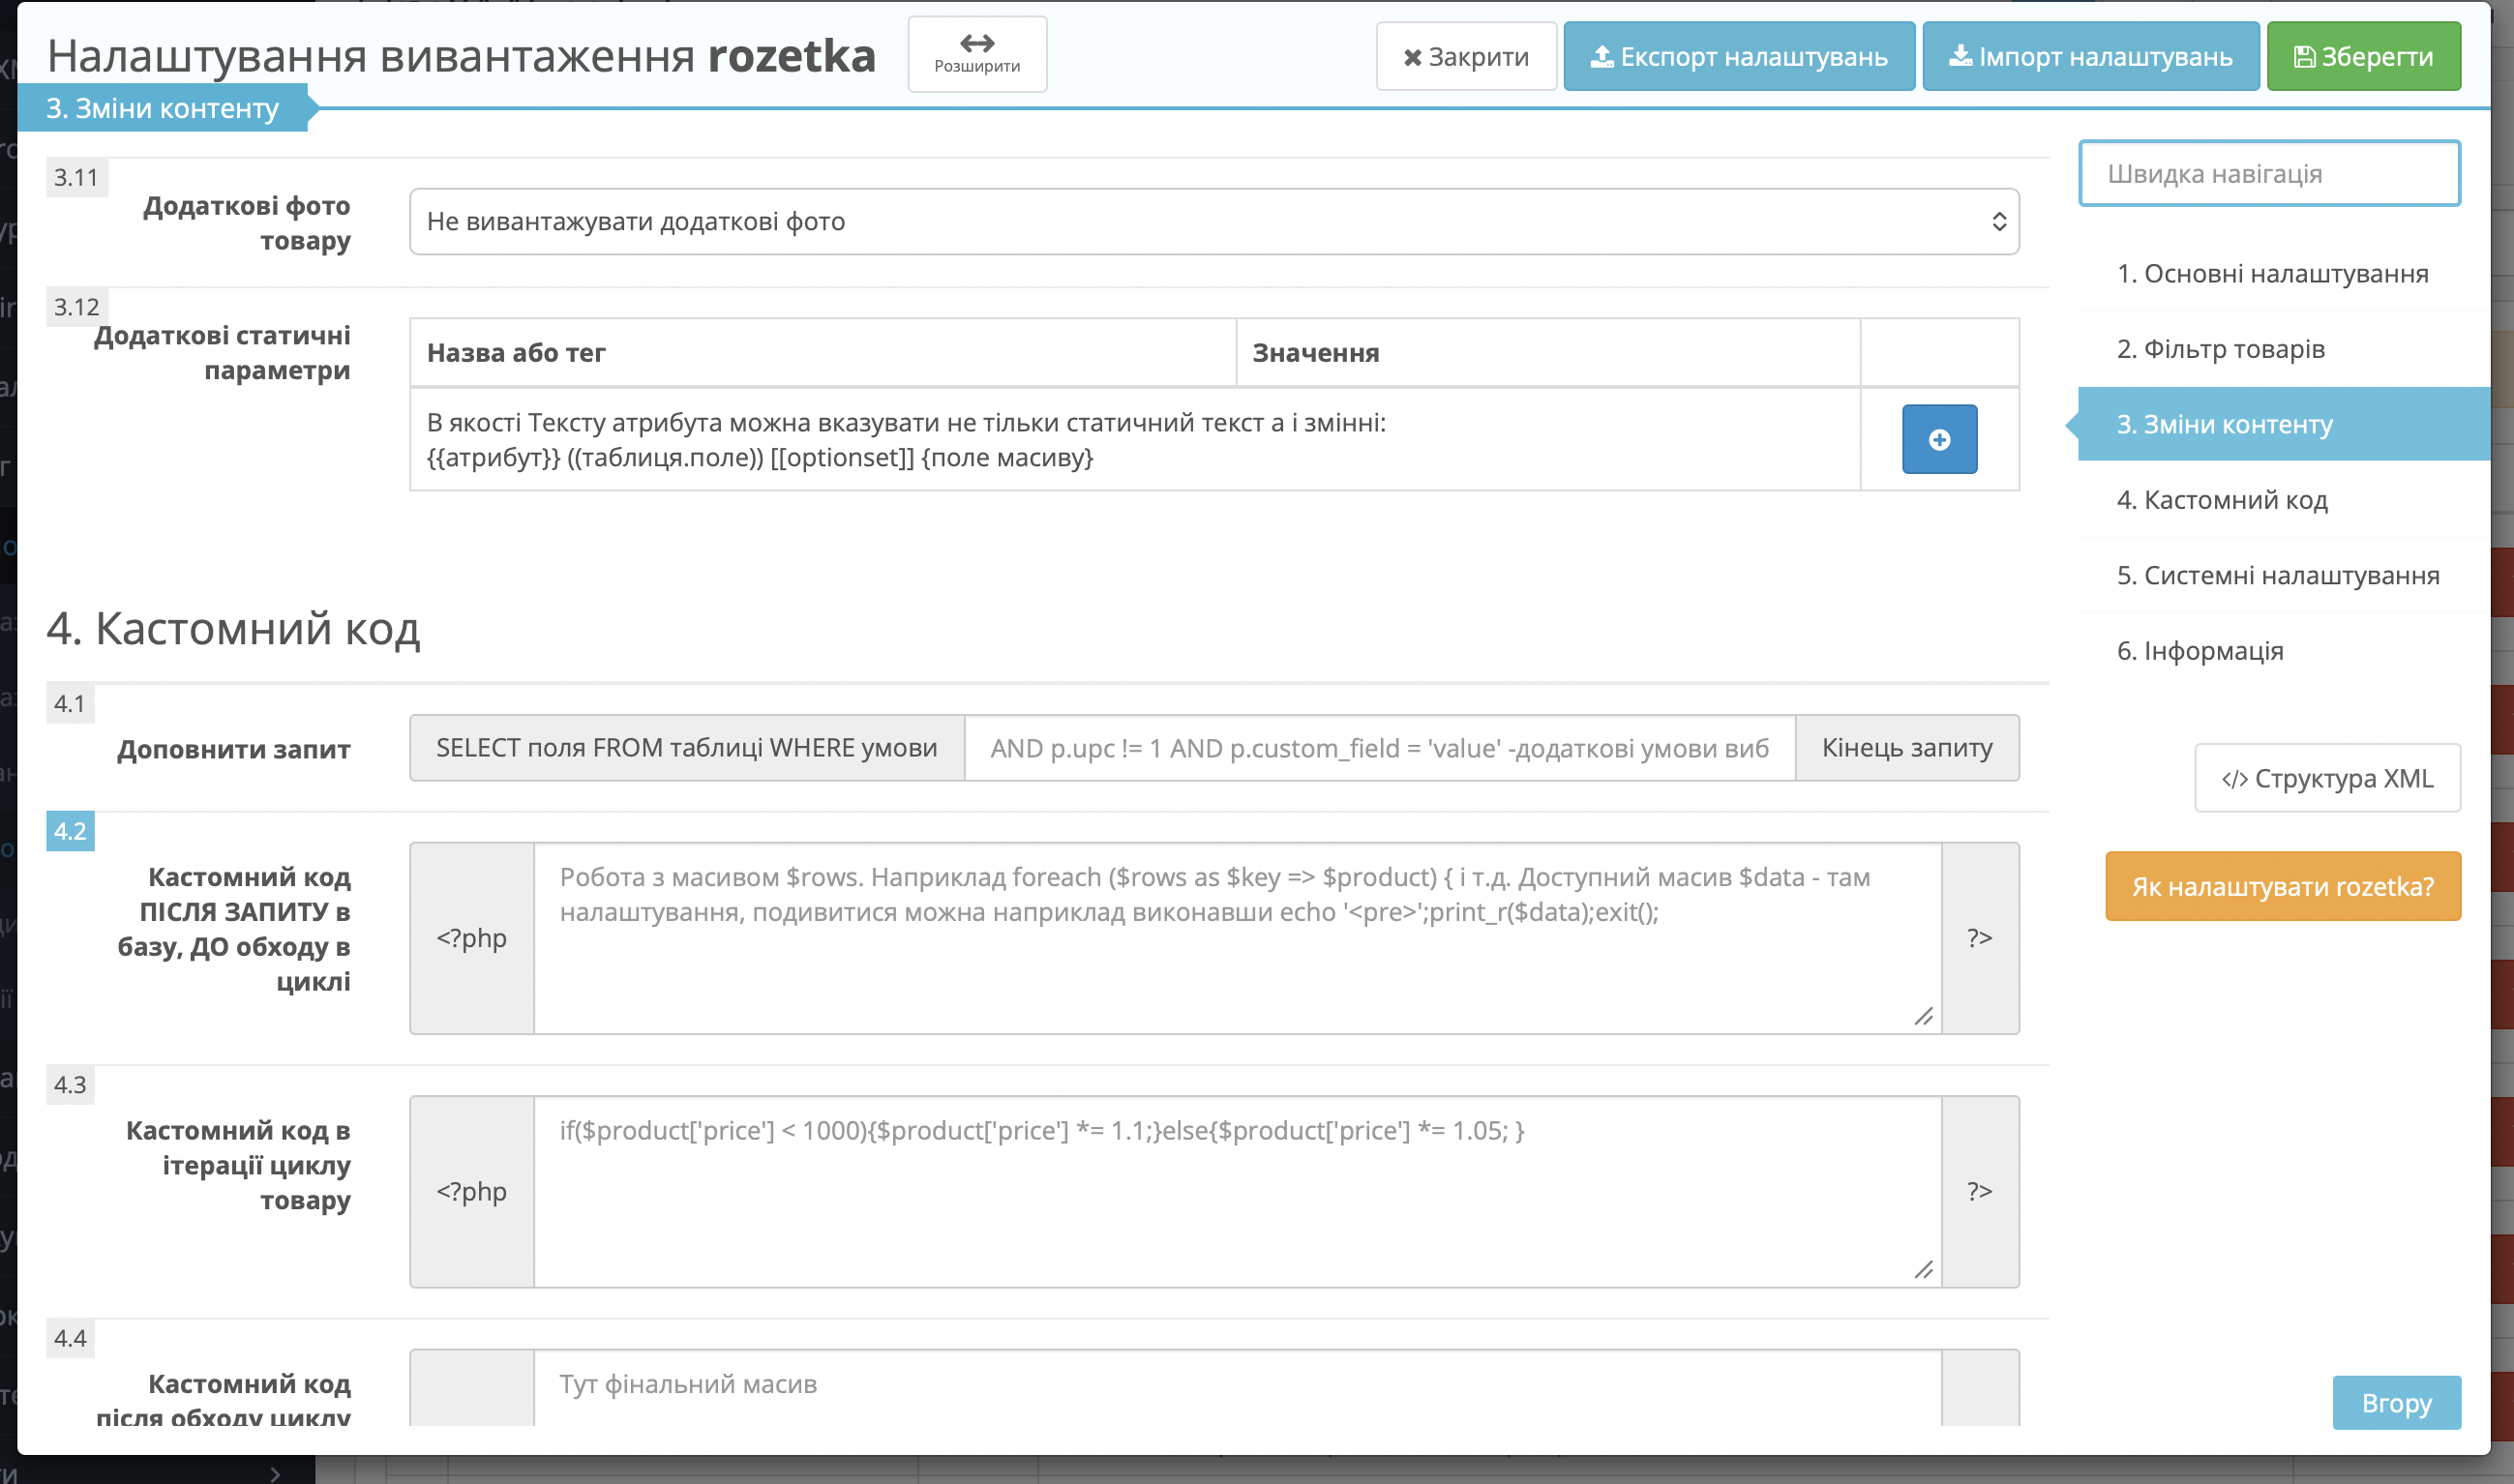Add a static parameter with plus button
Viewport: 2514px width, 1484px height.
point(1939,439)
